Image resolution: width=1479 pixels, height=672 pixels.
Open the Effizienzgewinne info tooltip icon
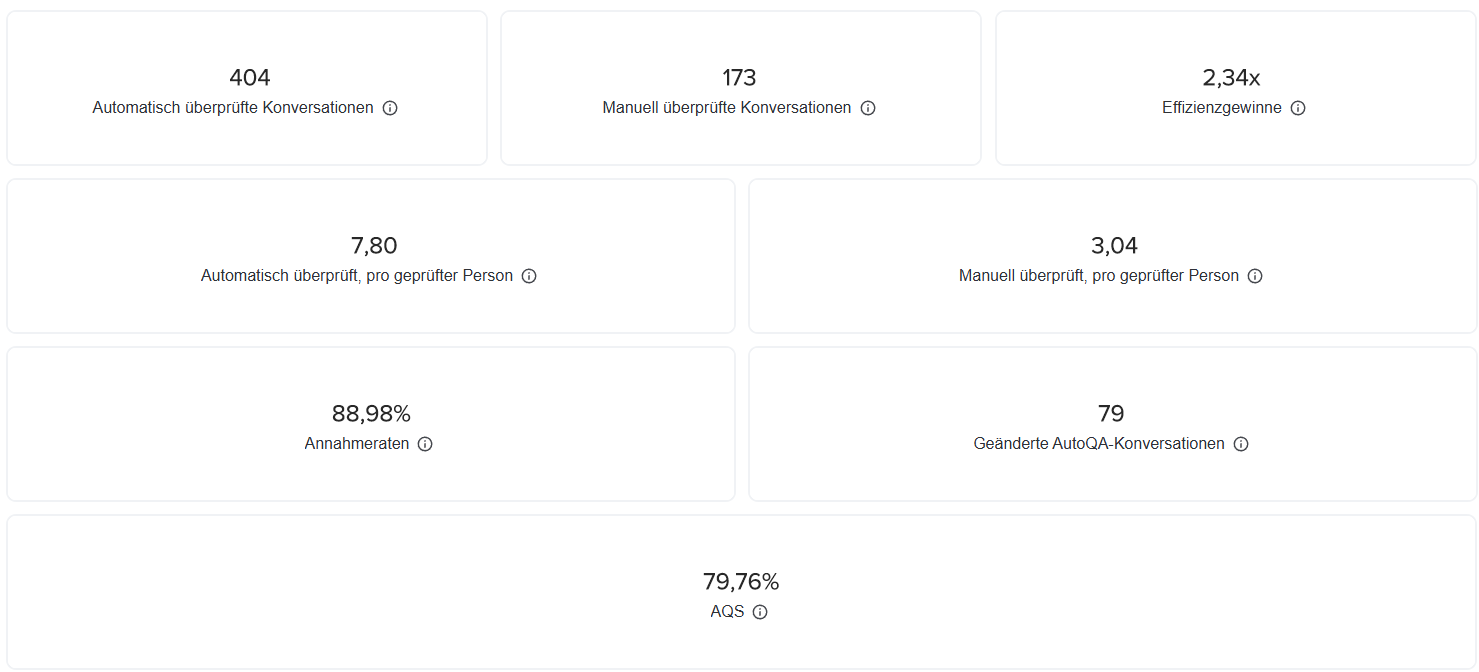click(1298, 108)
